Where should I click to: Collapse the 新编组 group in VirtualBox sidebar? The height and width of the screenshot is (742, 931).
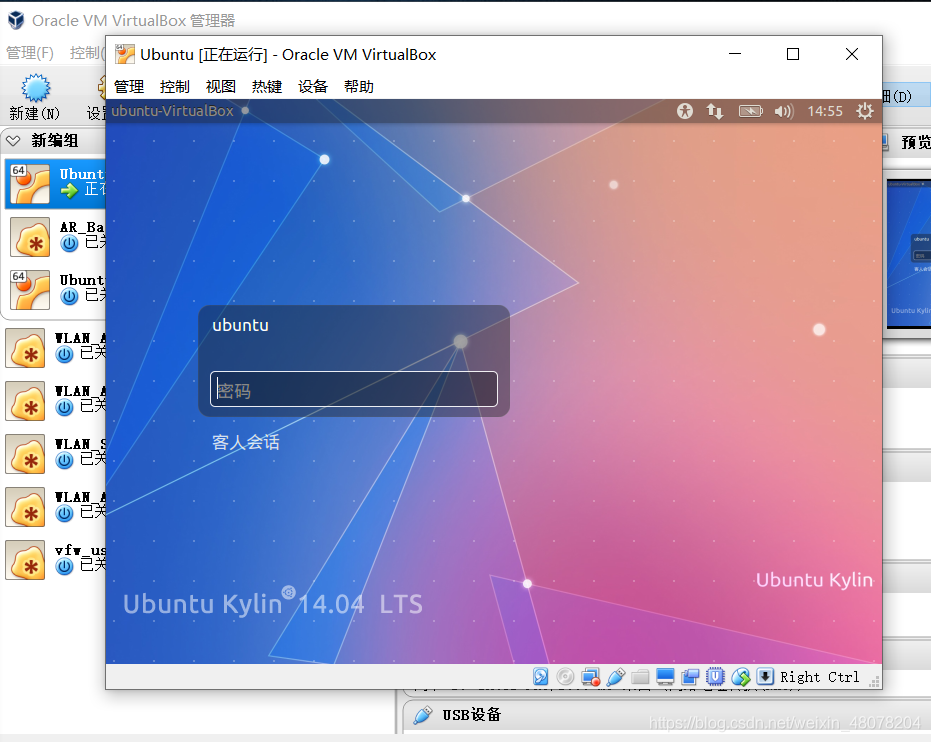pos(14,140)
